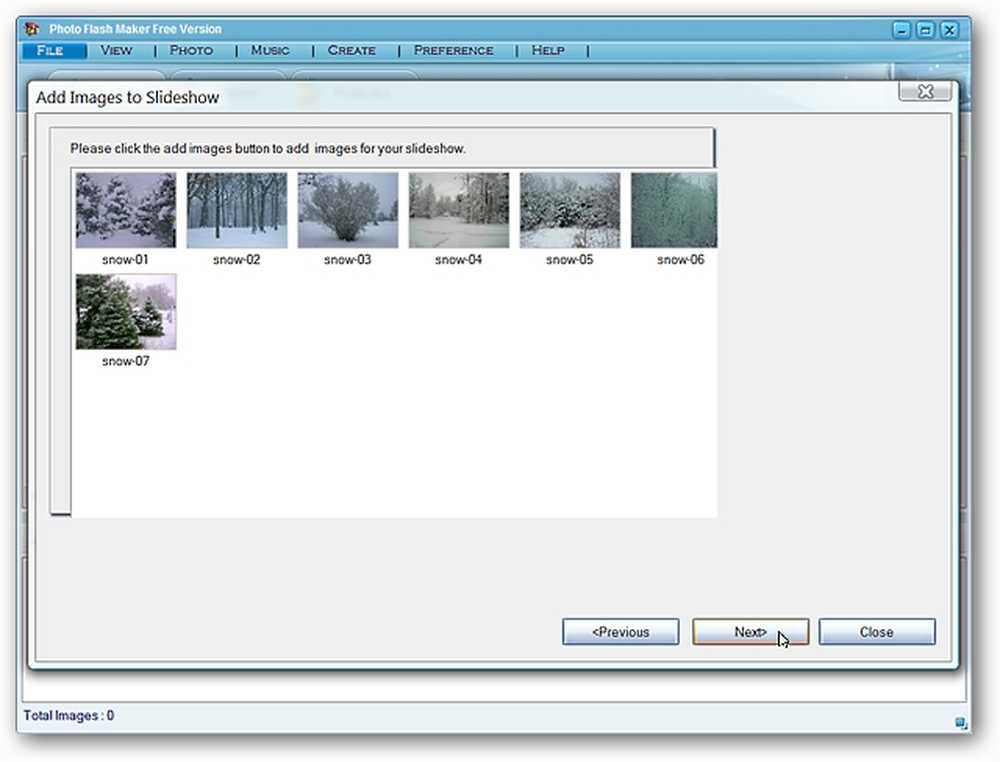This screenshot has height=762, width=1000.
Task: Click the snow-04 file name label
Action: pyautogui.click(x=458, y=260)
